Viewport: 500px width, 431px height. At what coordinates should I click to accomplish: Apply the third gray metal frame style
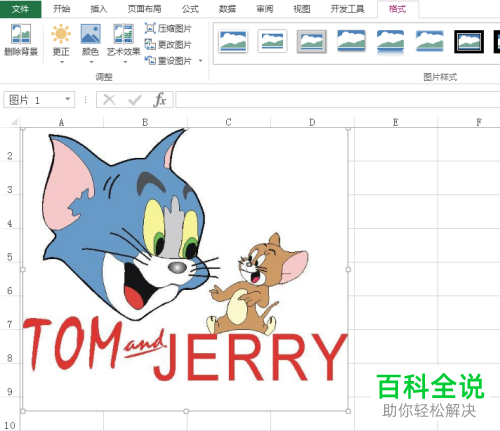coord(312,41)
